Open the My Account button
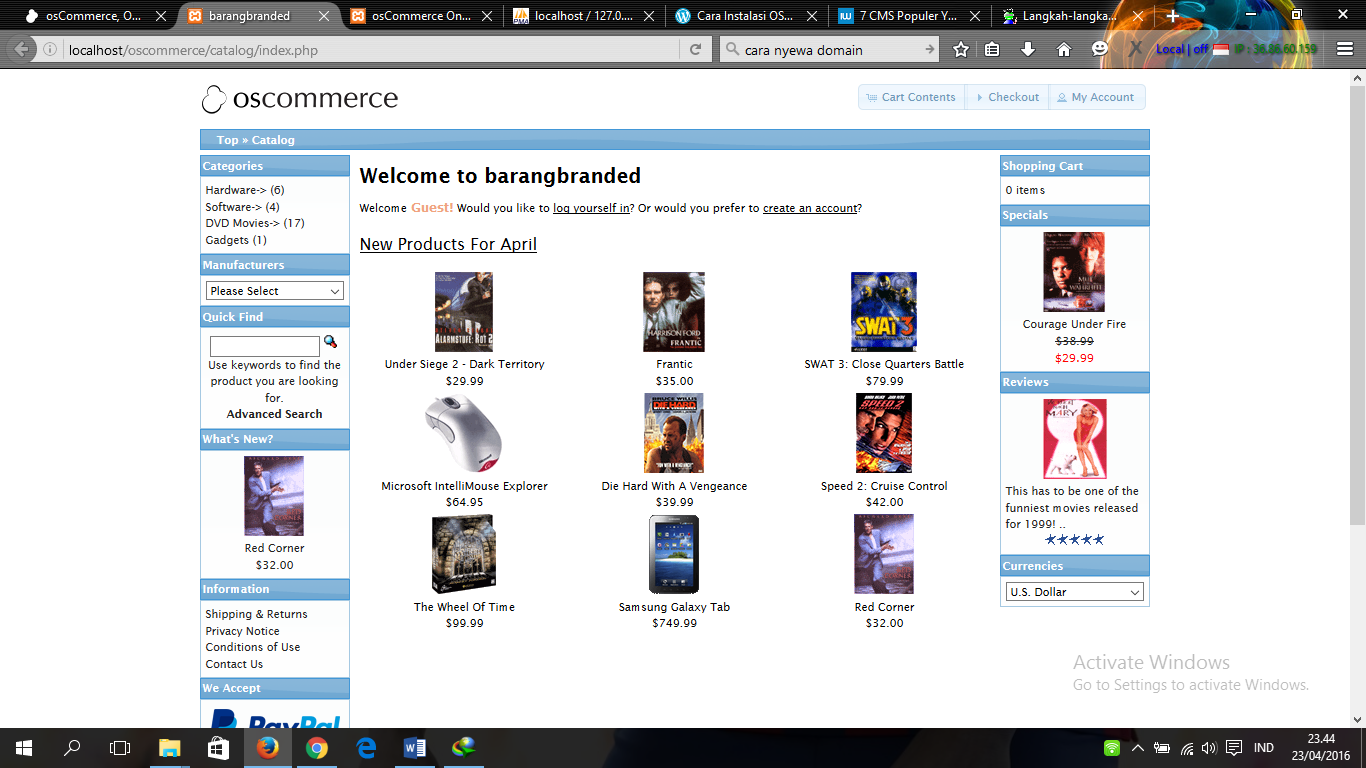 [x=1096, y=97]
